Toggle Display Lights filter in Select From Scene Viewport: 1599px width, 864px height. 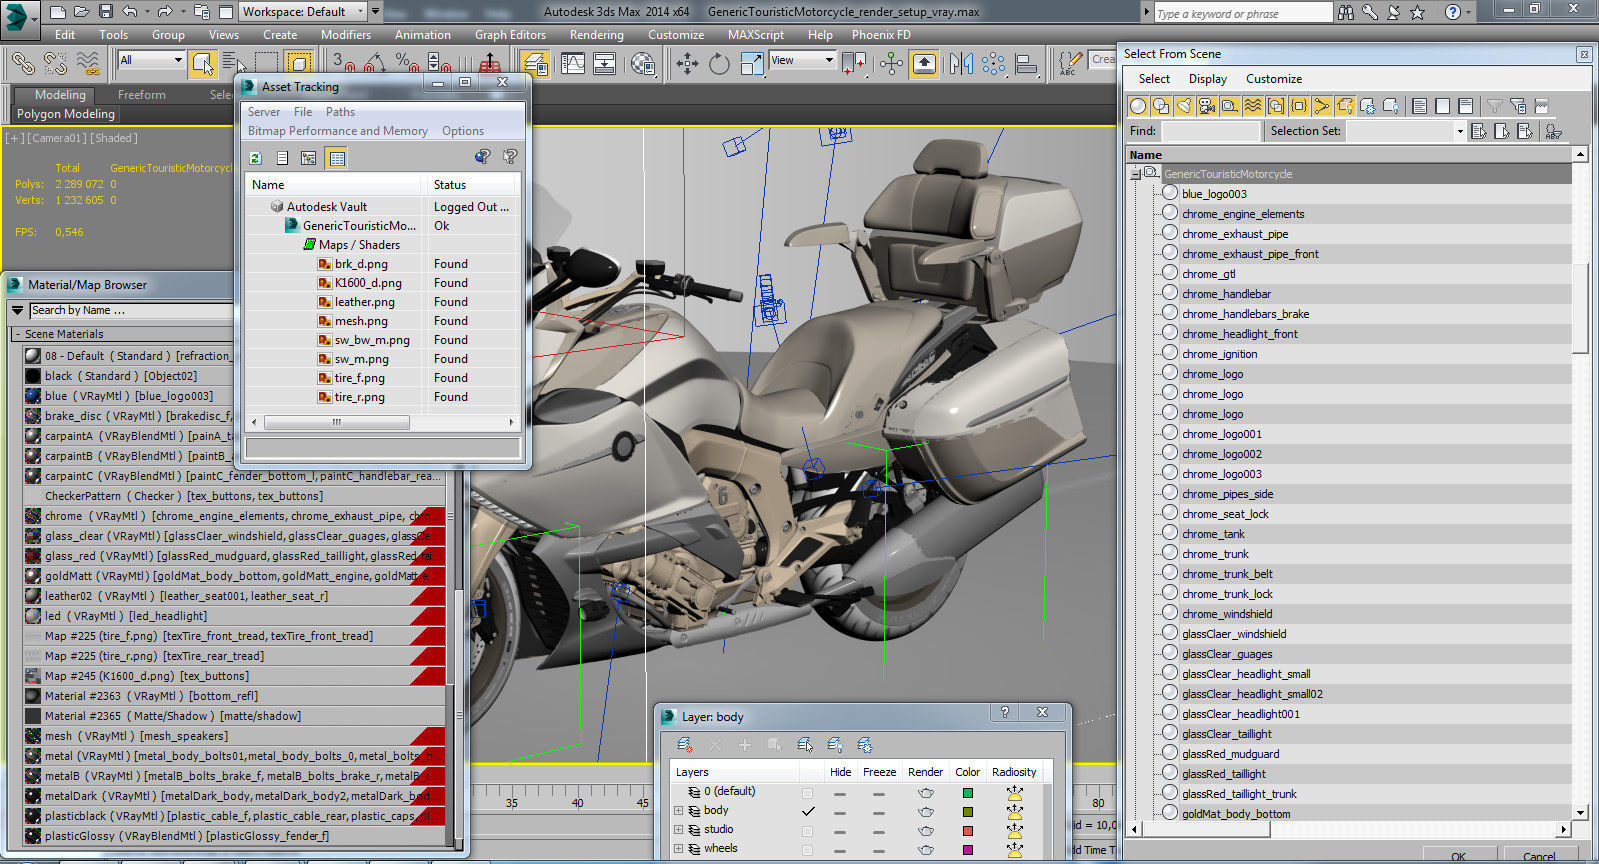(1184, 106)
